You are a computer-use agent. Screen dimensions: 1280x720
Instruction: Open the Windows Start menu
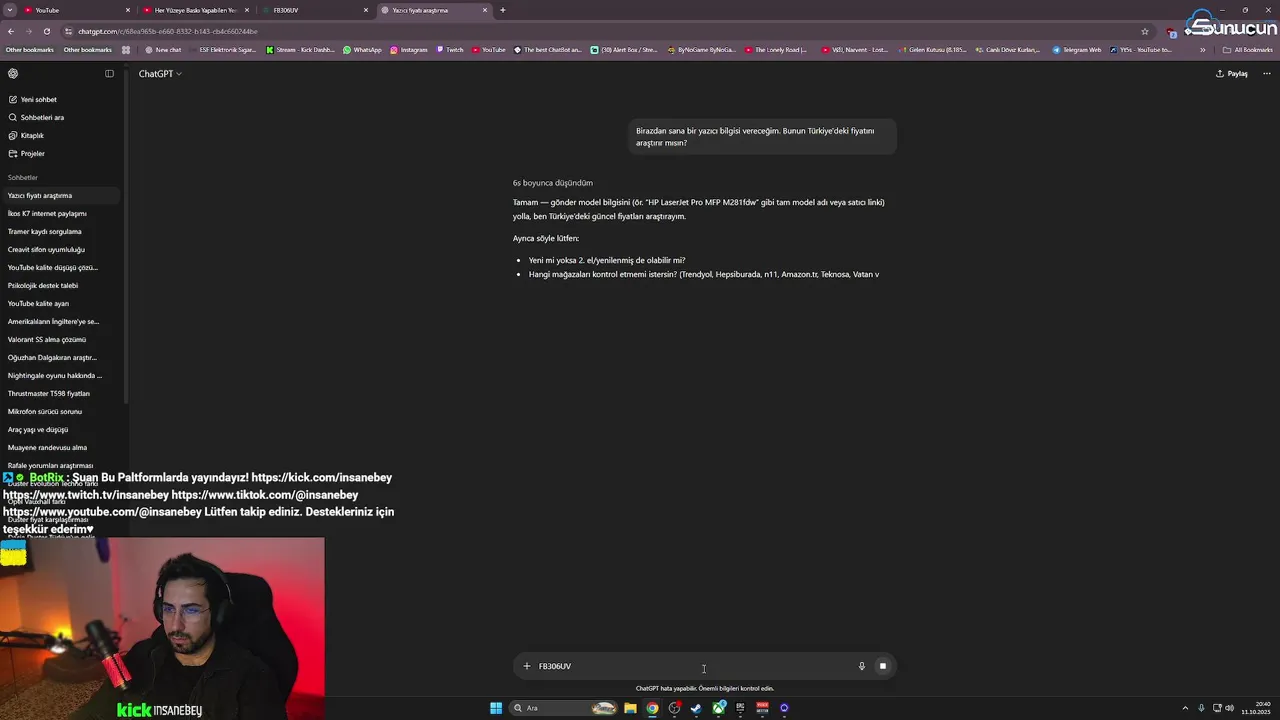(496, 708)
